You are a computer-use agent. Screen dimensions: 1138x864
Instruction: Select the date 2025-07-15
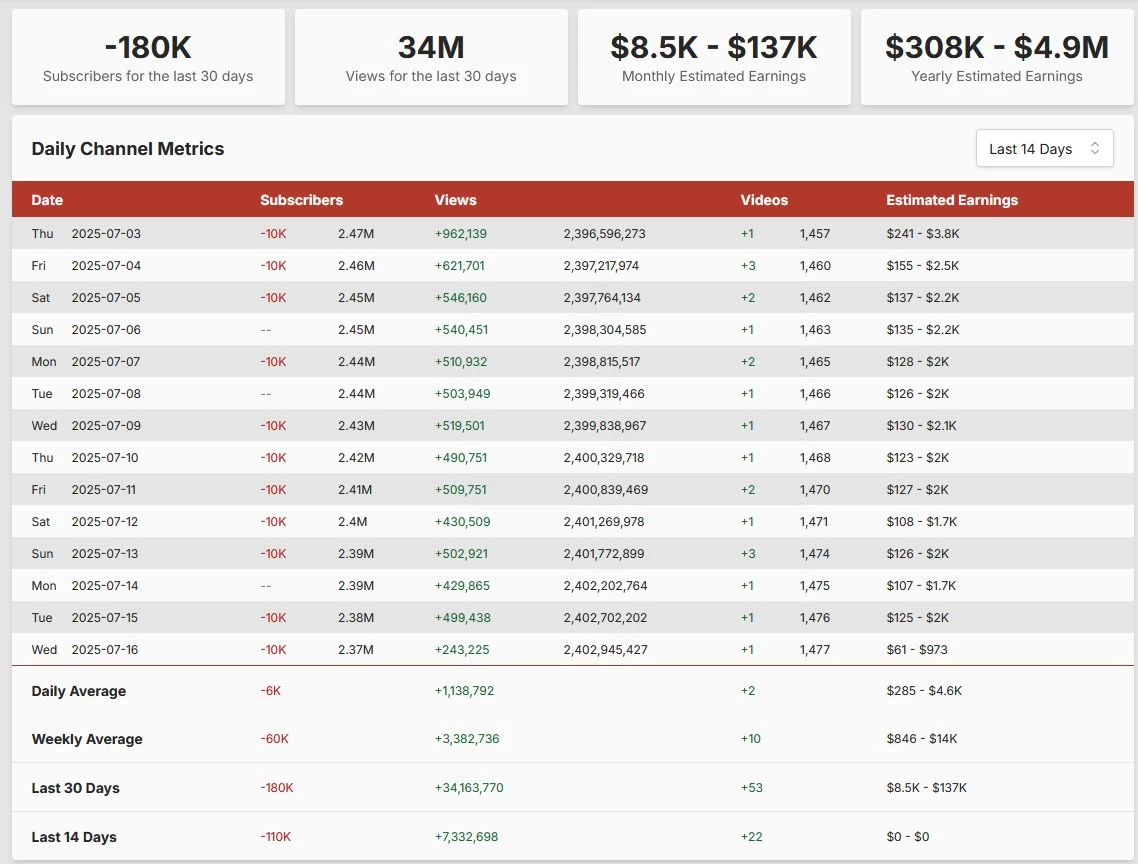click(105, 617)
